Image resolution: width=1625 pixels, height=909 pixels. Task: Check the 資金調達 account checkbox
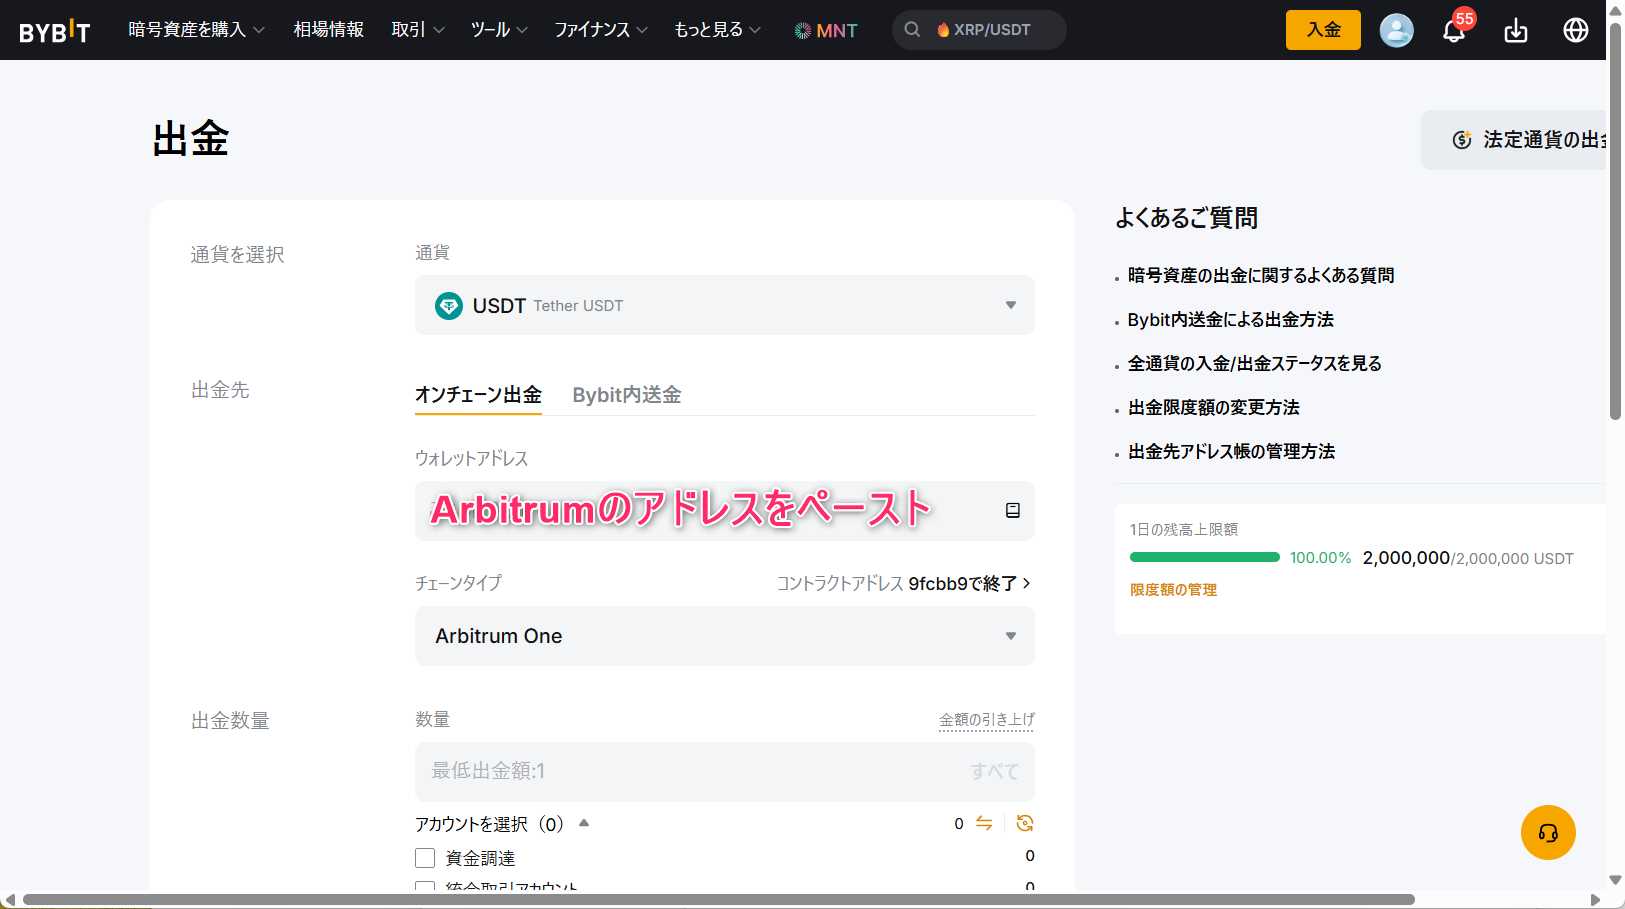click(424, 857)
